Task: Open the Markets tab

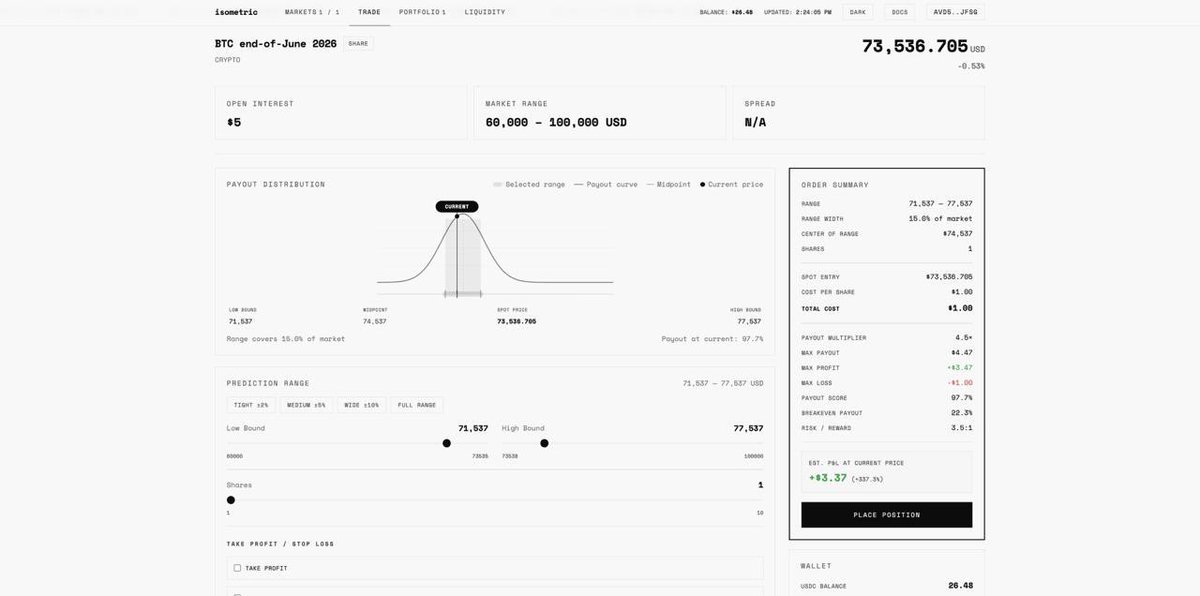Action: [312, 12]
